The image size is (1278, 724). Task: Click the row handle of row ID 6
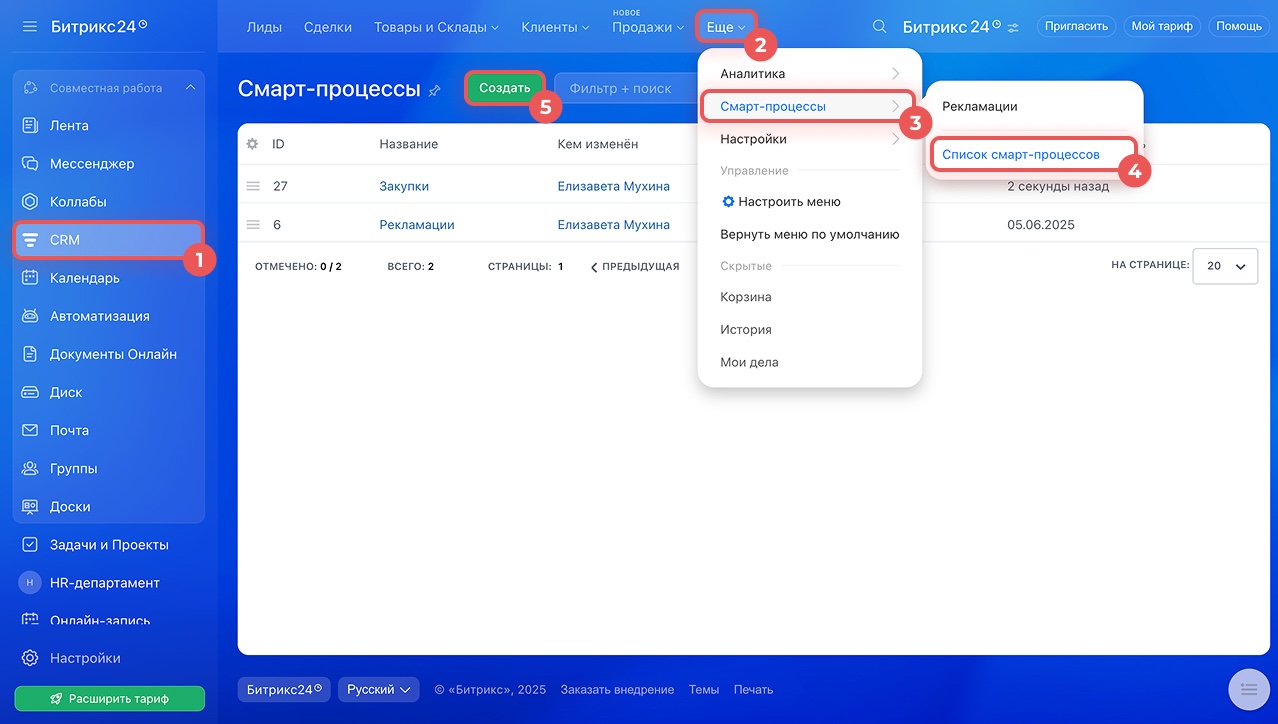coord(253,225)
